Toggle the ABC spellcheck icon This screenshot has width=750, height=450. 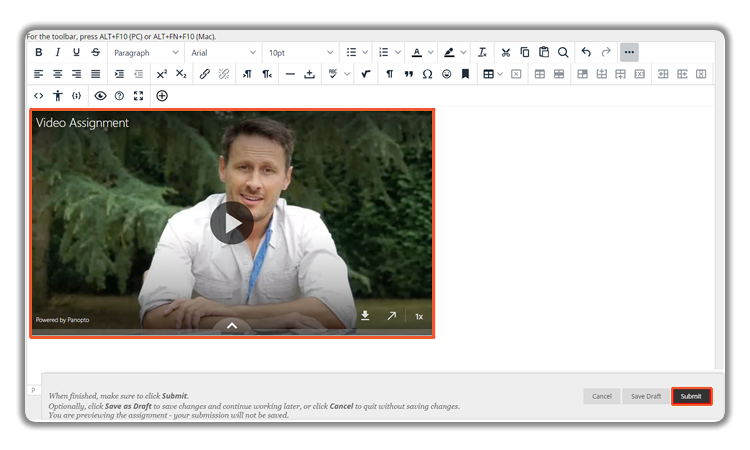(333, 74)
